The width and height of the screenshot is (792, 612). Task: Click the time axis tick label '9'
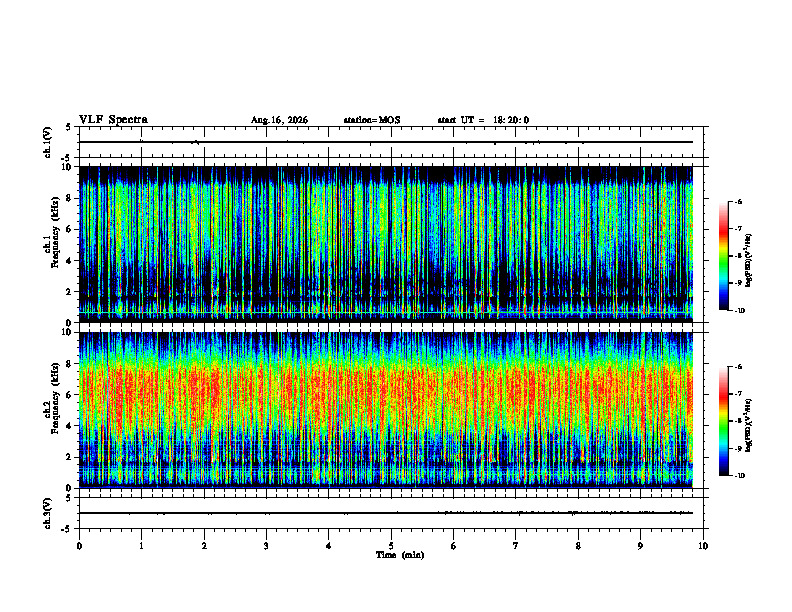(640, 546)
